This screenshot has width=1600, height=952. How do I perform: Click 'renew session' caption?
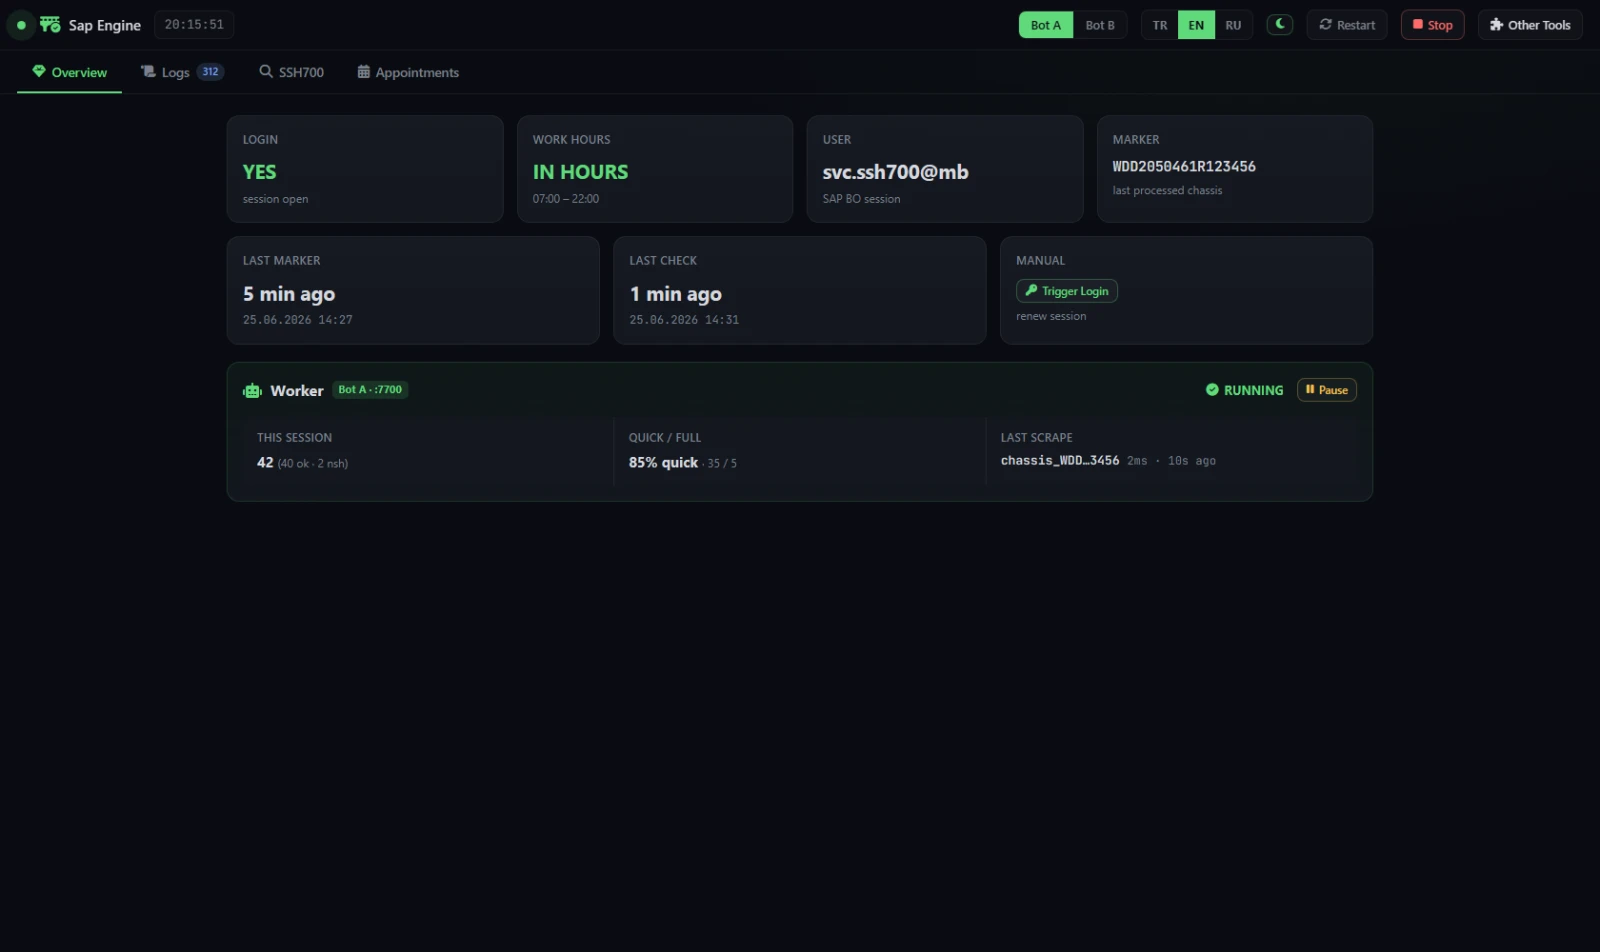coord(1051,316)
